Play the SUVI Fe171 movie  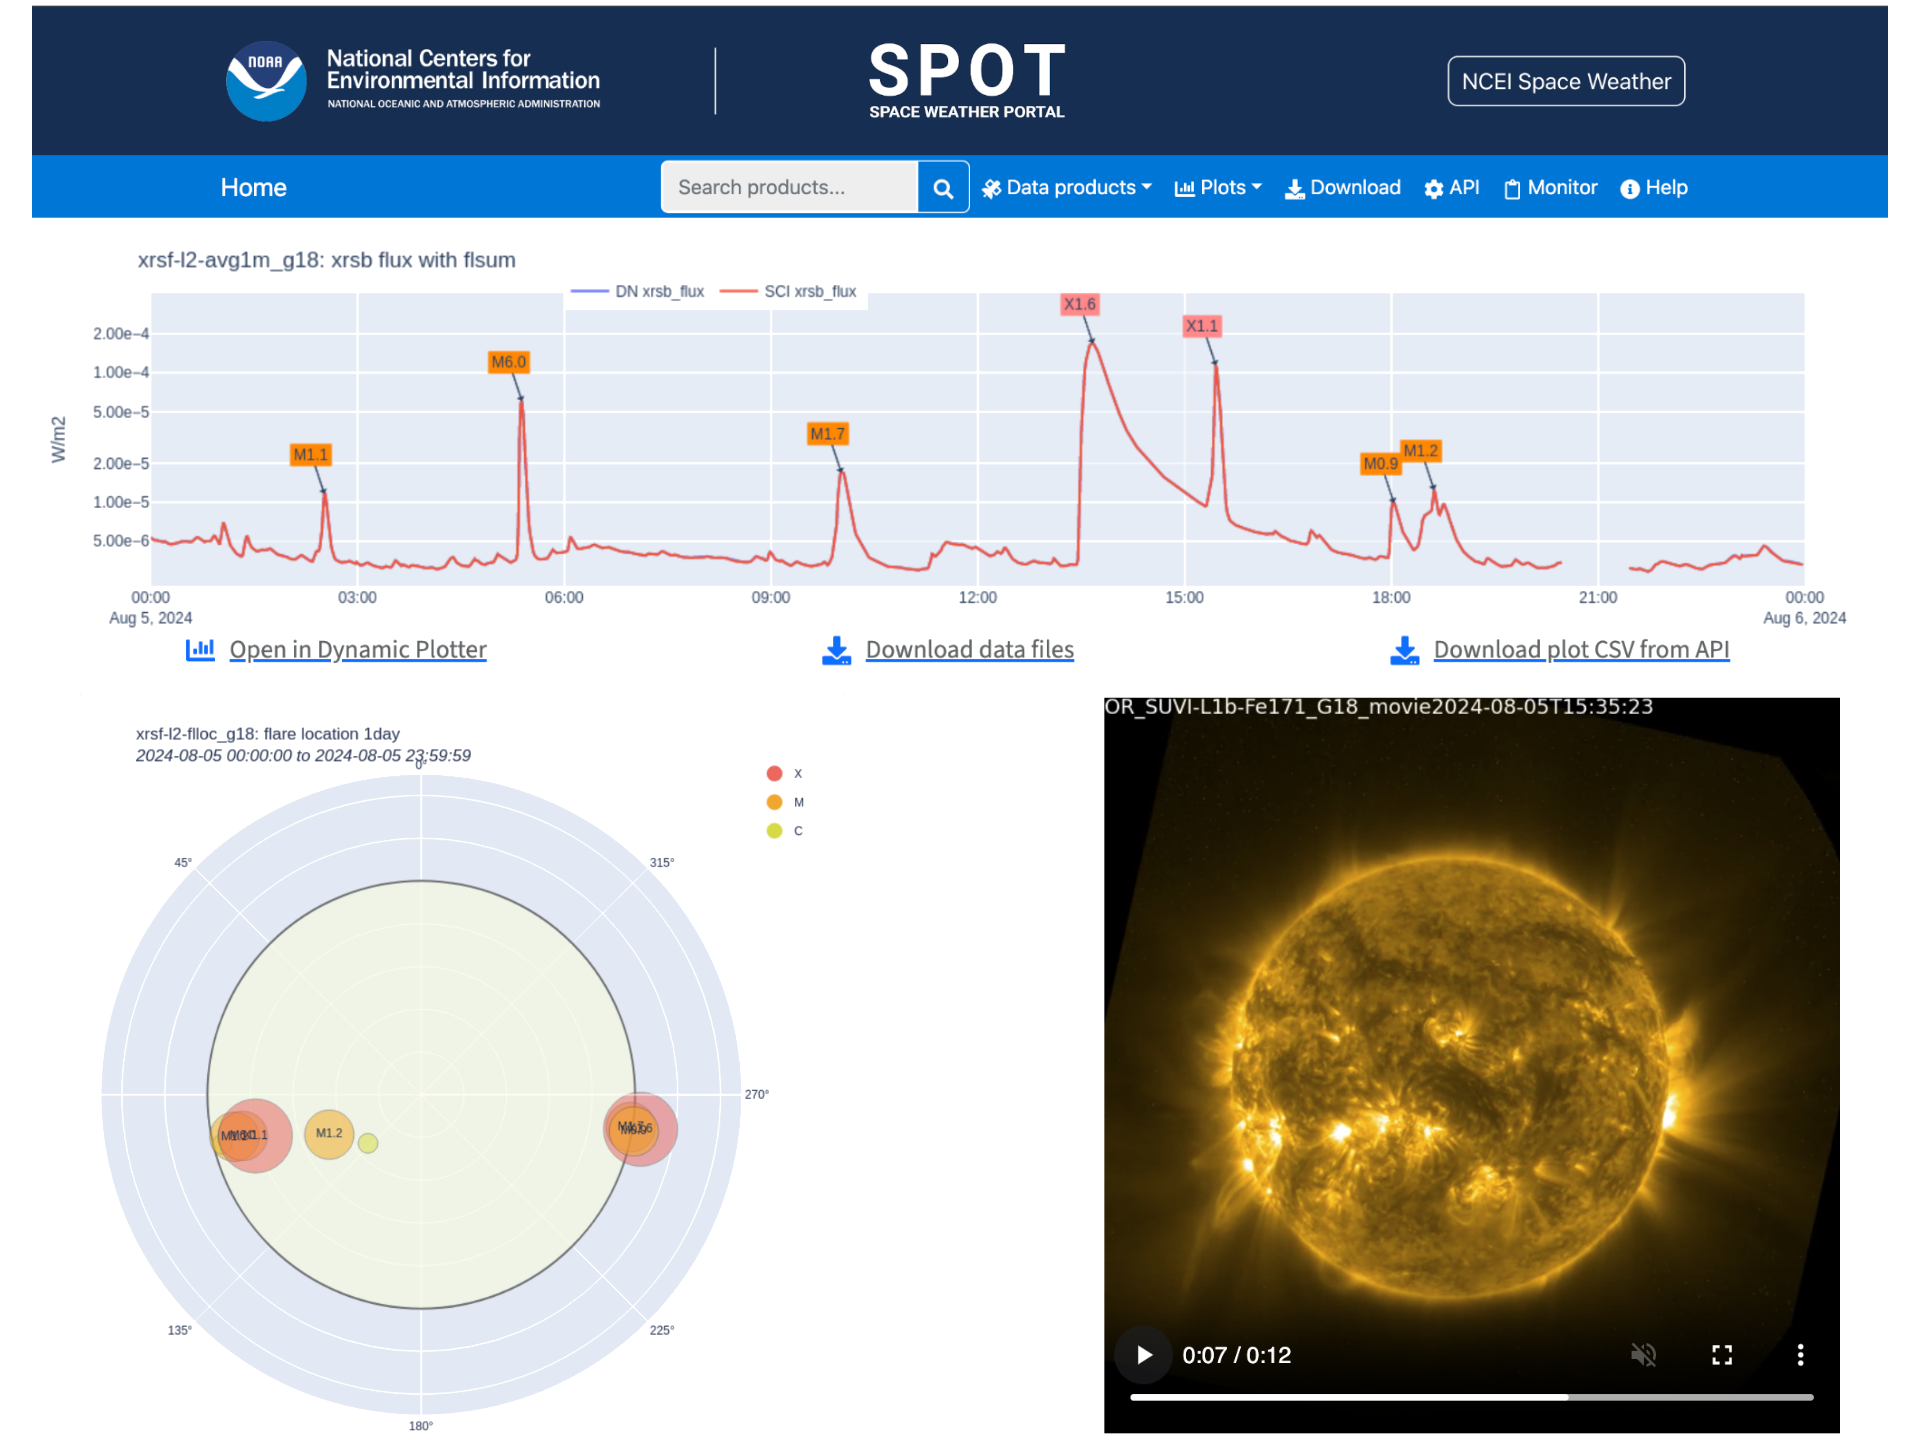click(1144, 1355)
